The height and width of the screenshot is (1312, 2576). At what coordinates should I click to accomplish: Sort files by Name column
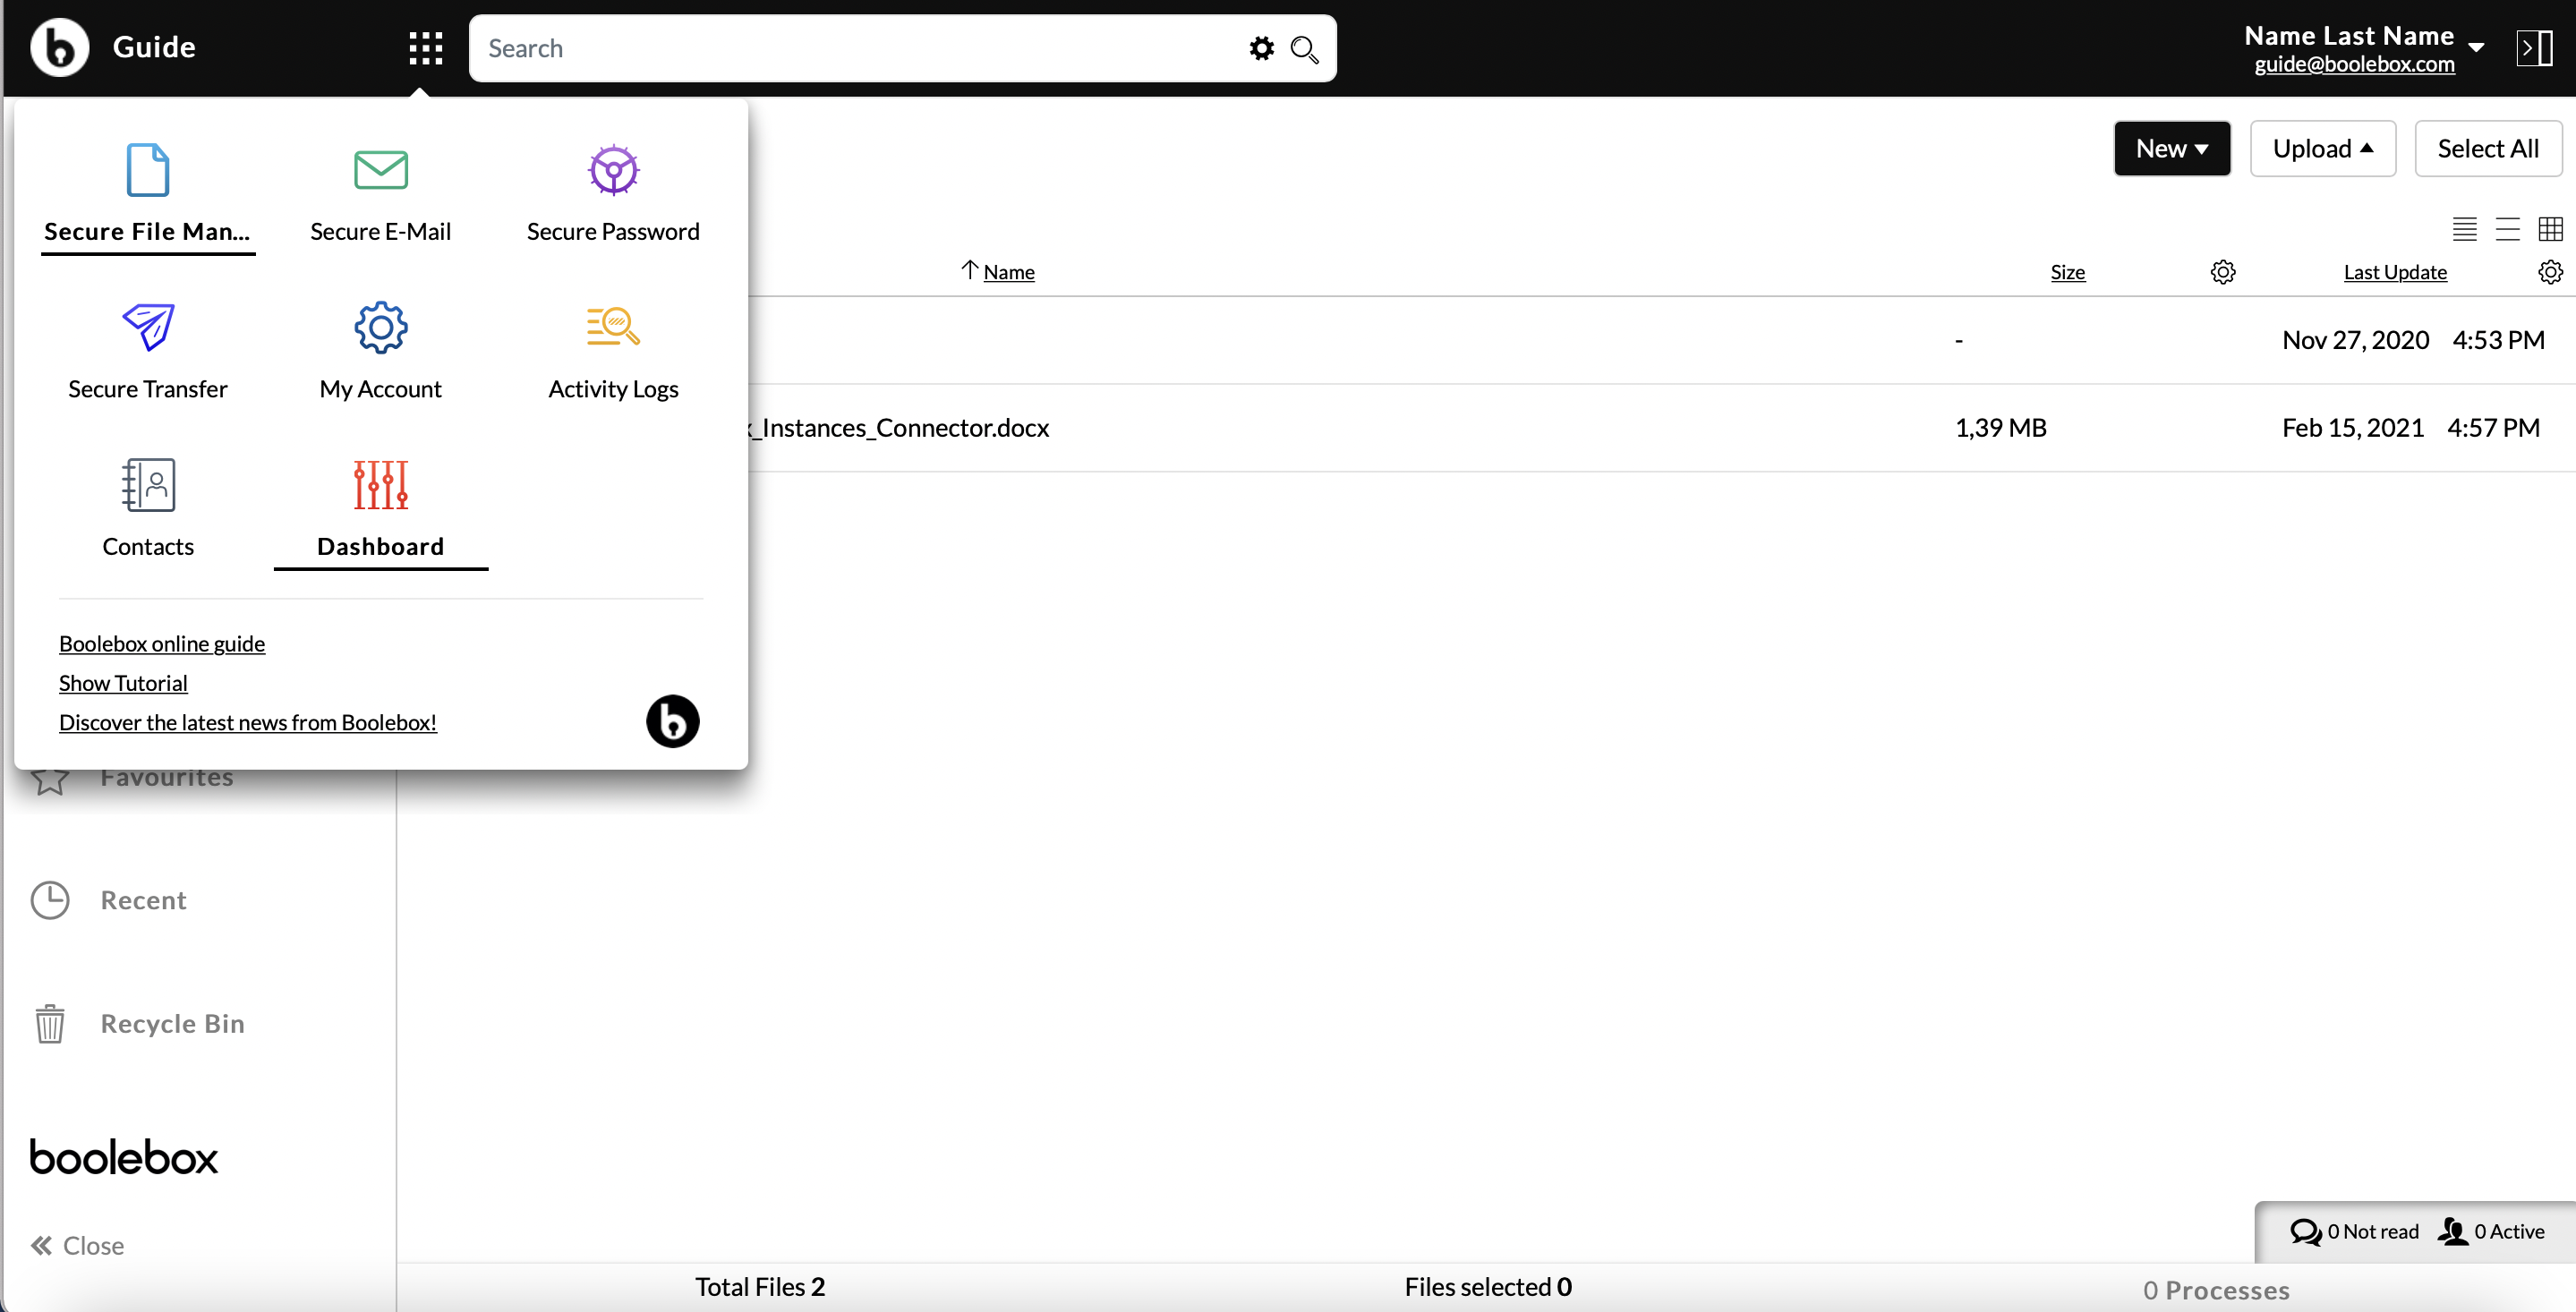click(x=1008, y=272)
